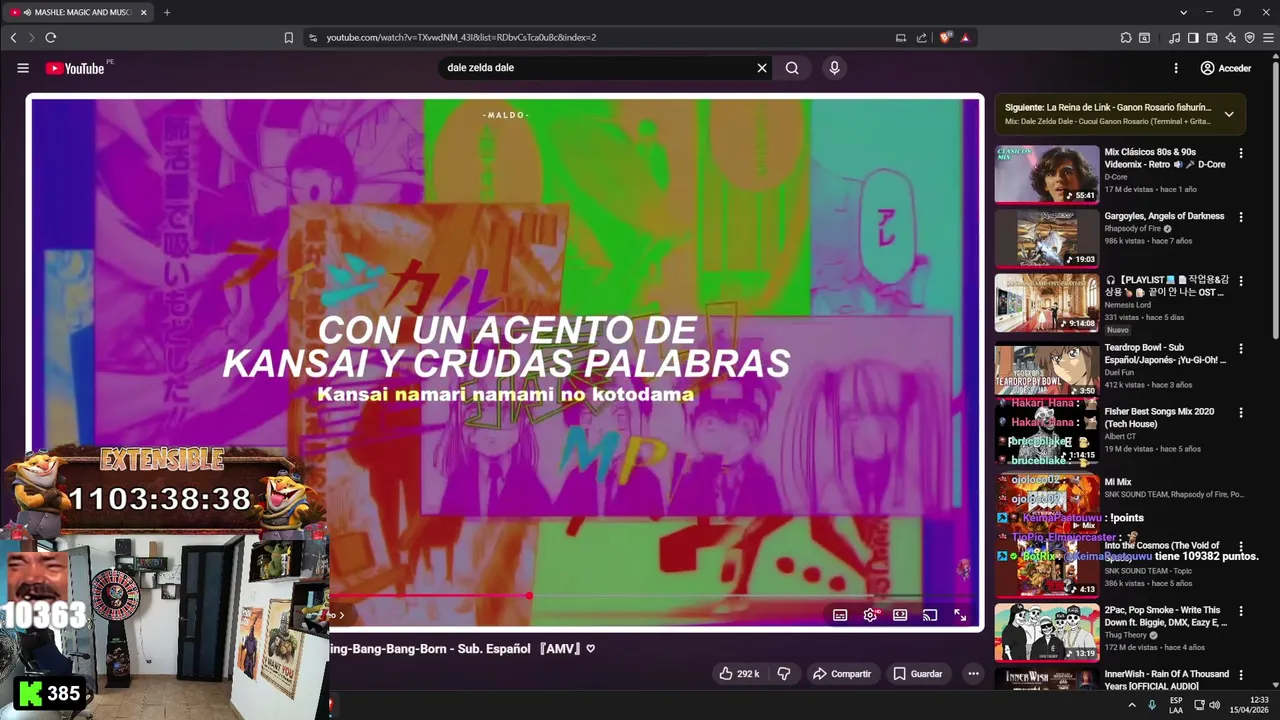
Task: Open options for Gargoyles, Angels of Darkness
Action: pyautogui.click(x=1241, y=217)
